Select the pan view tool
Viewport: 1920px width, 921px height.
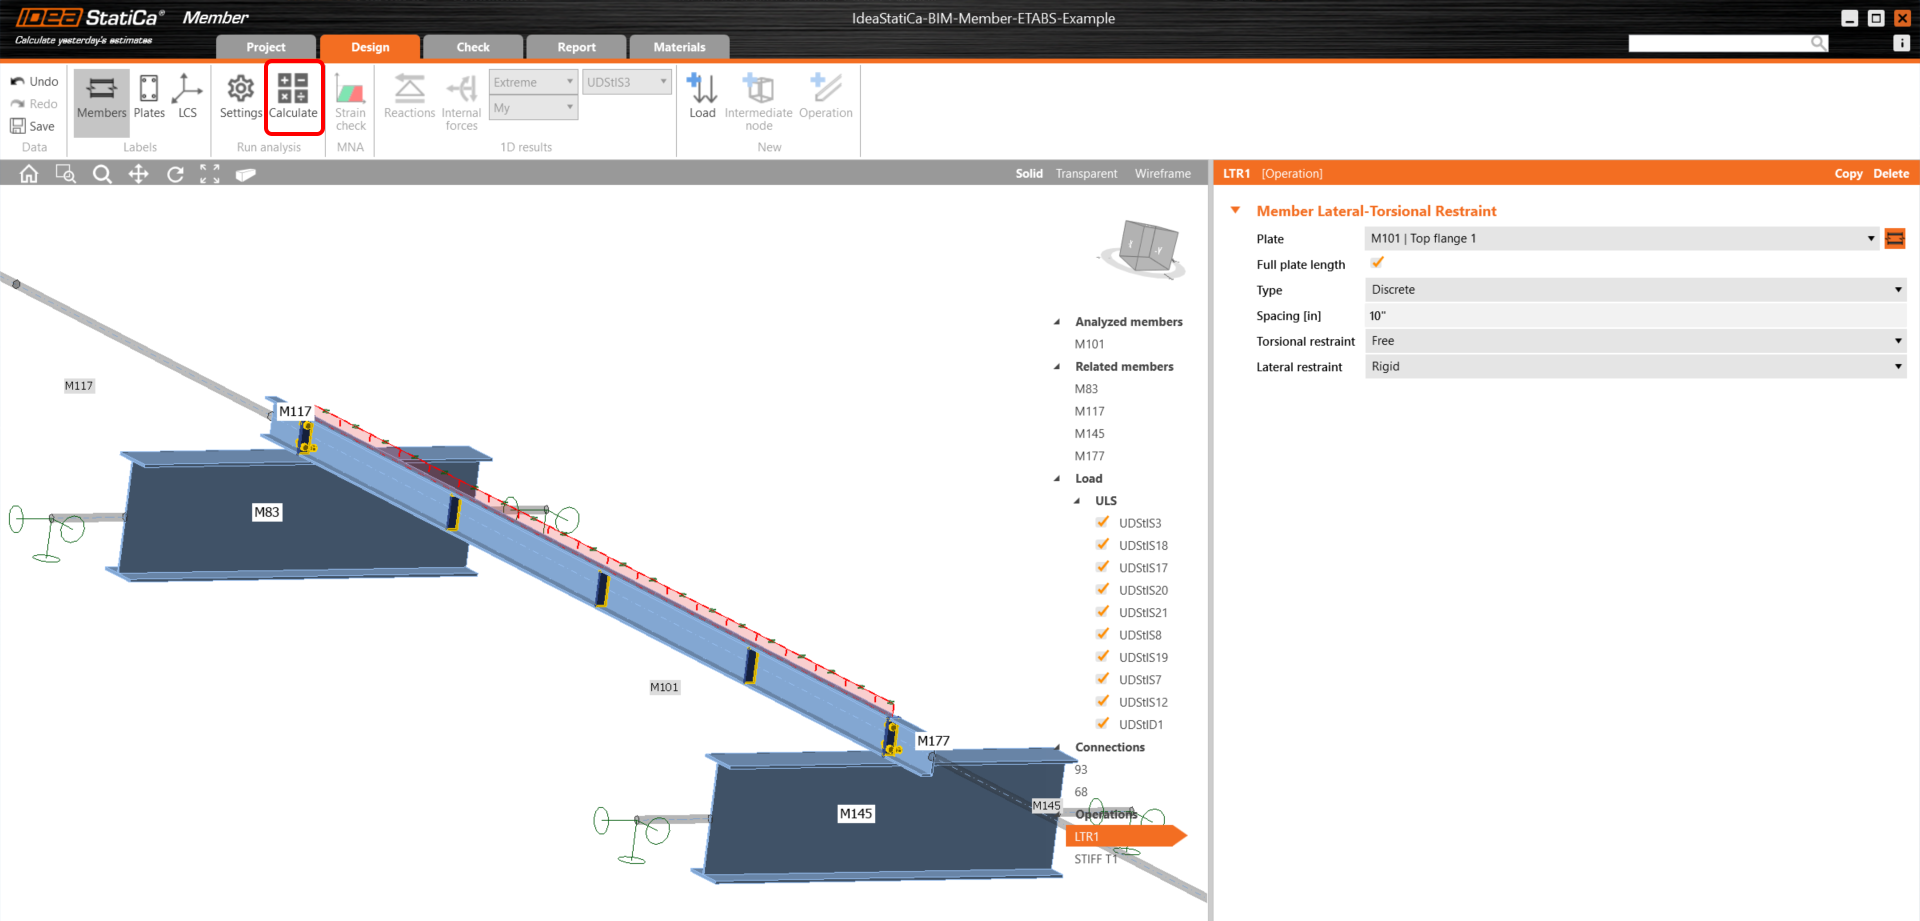(138, 174)
